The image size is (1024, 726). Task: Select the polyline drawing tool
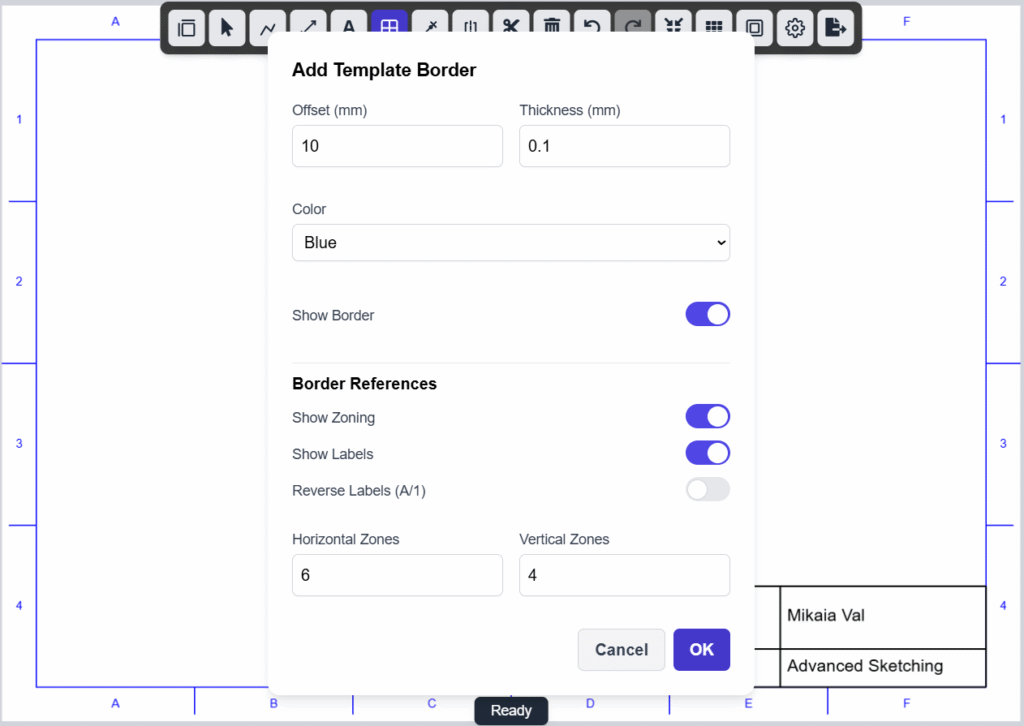click(x=268, y=28)
